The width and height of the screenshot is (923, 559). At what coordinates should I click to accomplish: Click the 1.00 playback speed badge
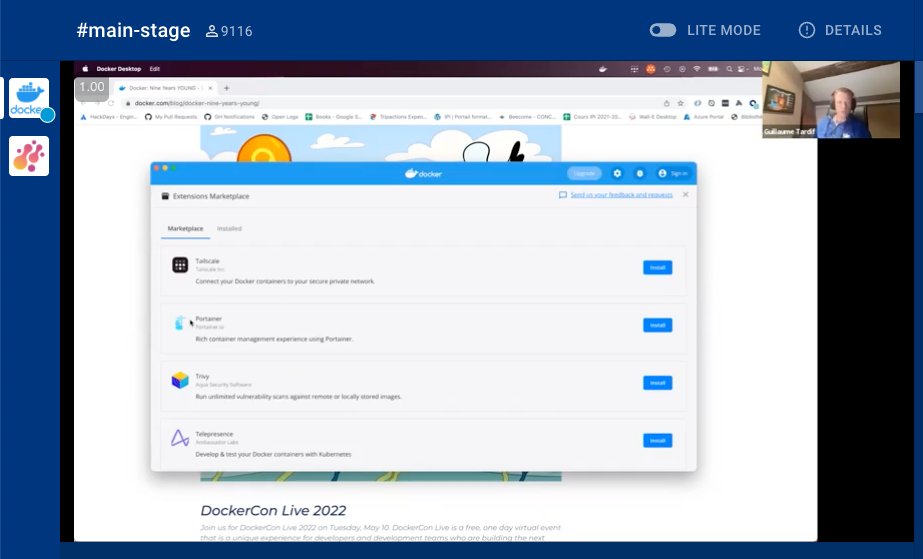click(92, 88)
